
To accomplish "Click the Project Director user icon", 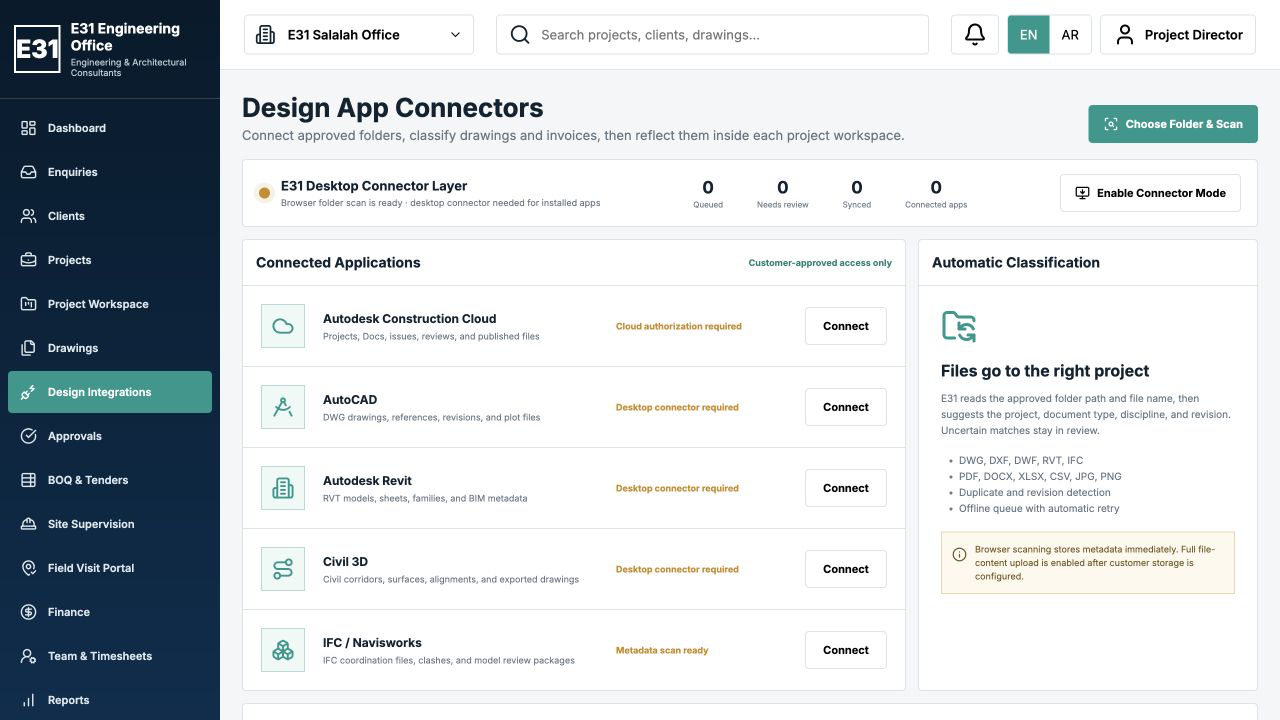I will (x=1125, y=35).
